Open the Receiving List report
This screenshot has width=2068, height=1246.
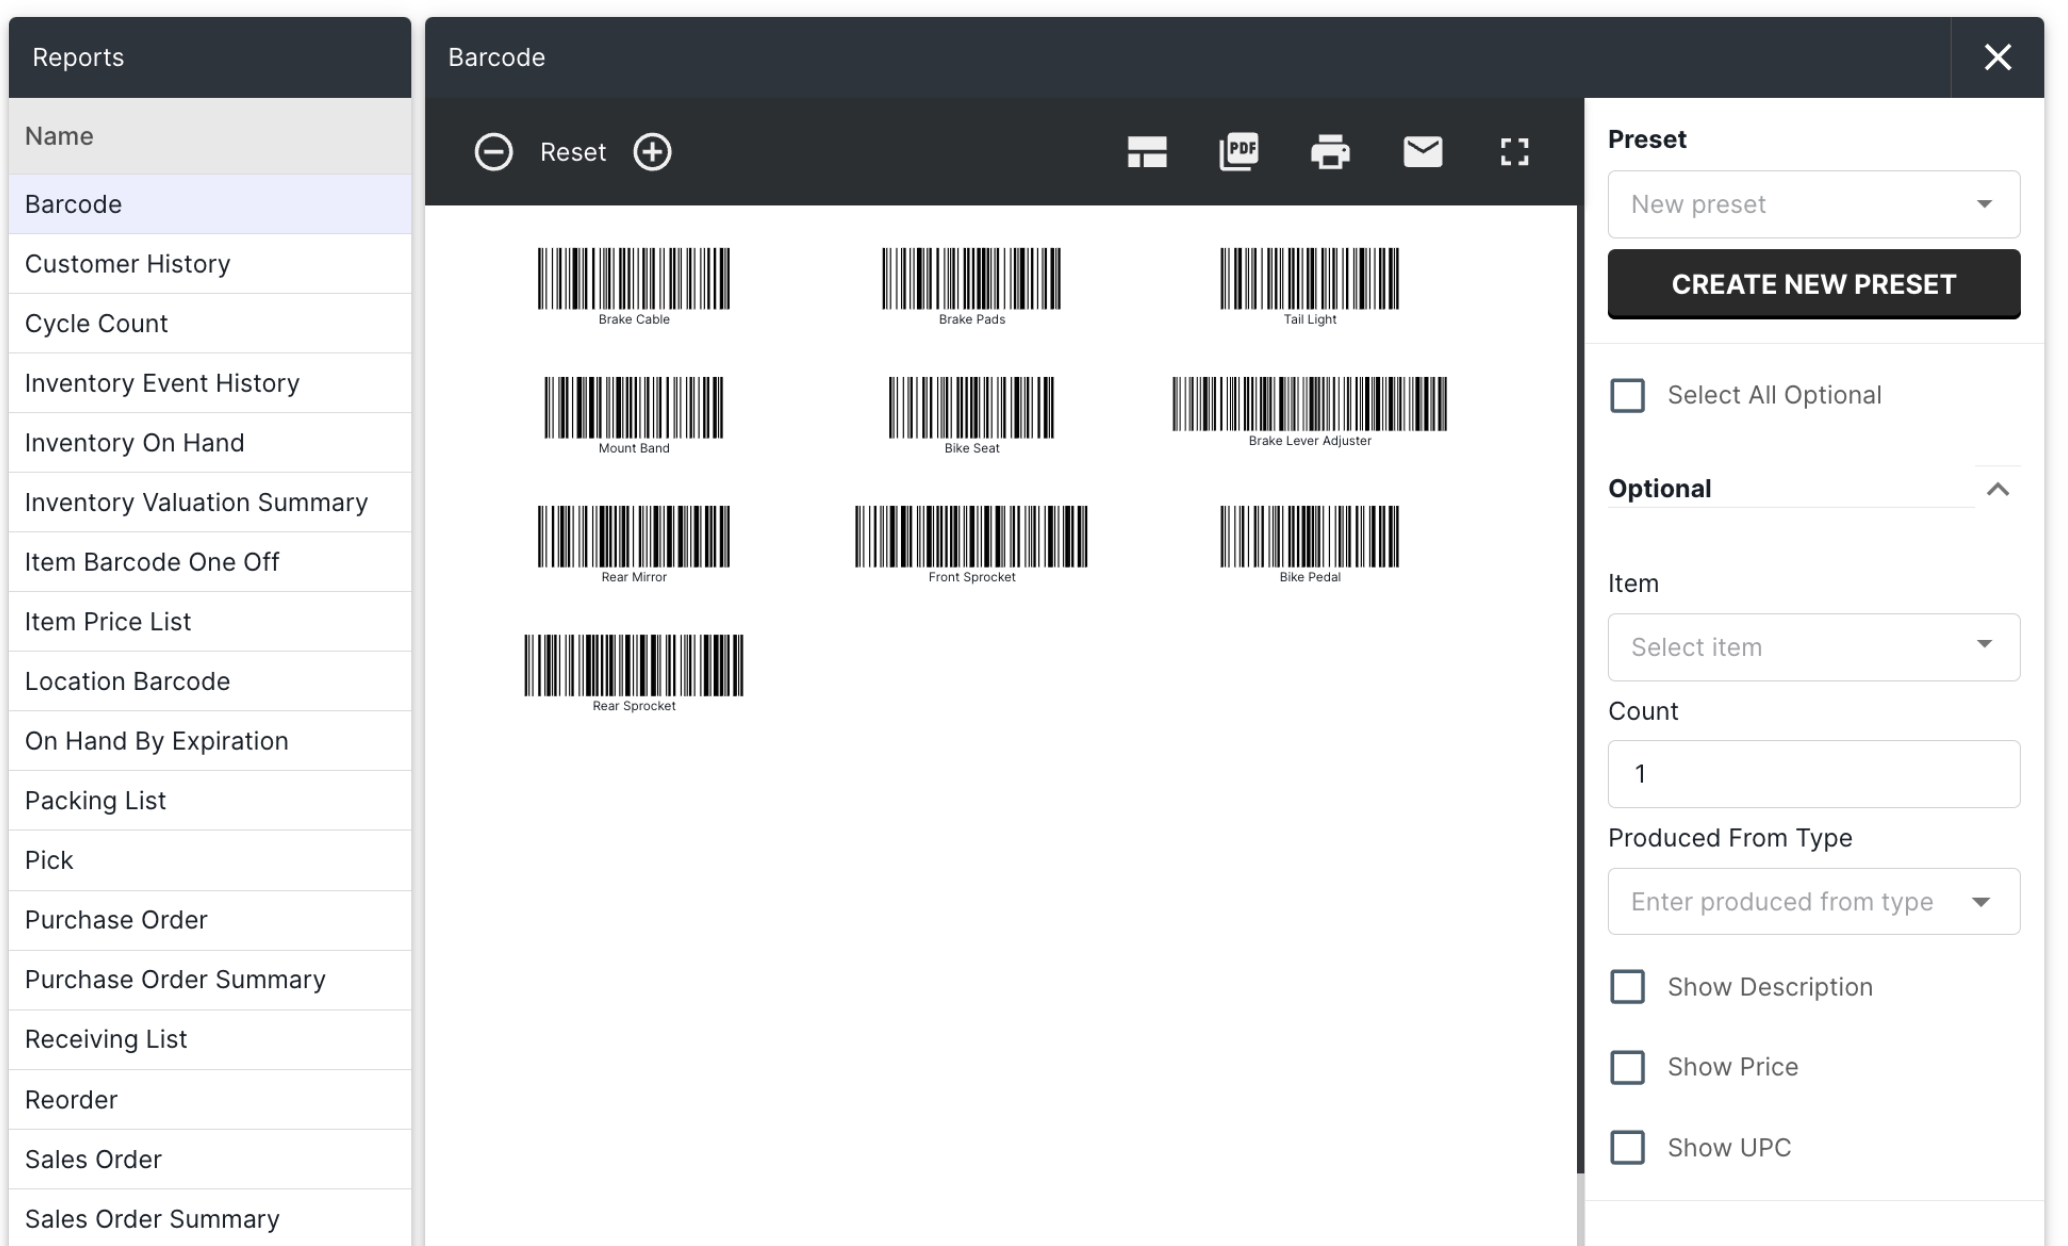click(210, 1039)
